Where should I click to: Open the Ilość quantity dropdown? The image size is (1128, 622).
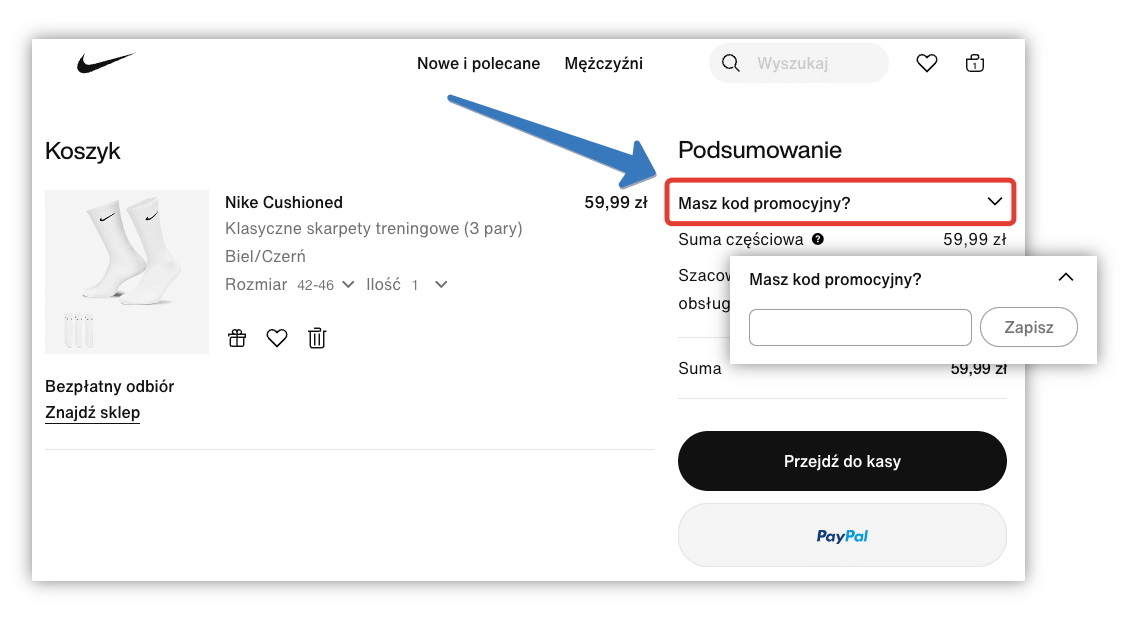point(439,284)
